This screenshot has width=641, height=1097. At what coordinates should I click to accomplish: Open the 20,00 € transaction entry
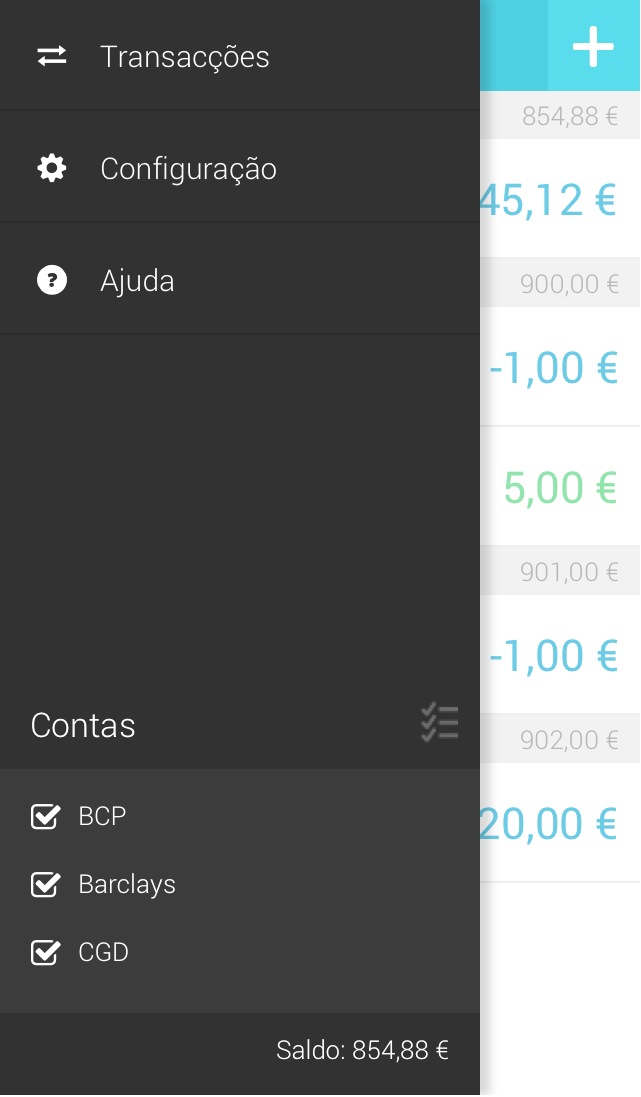click(x=547, y=823)
